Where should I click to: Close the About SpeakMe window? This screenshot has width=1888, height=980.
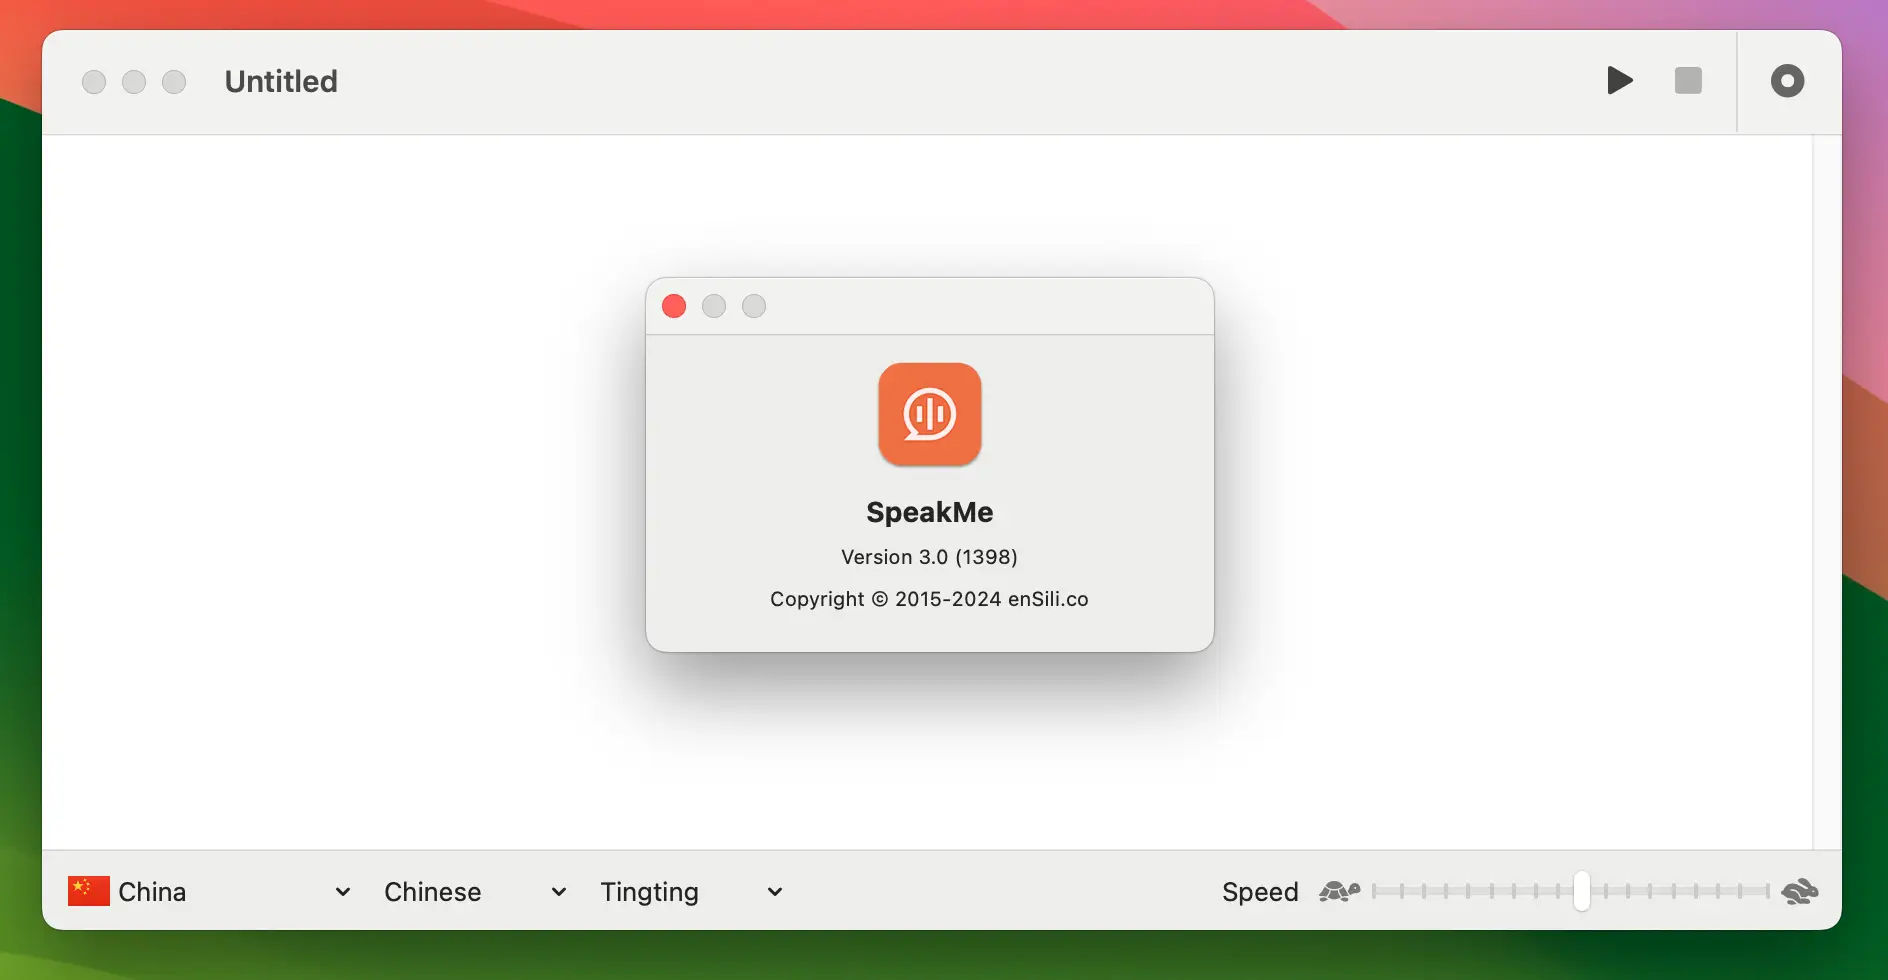674,306
